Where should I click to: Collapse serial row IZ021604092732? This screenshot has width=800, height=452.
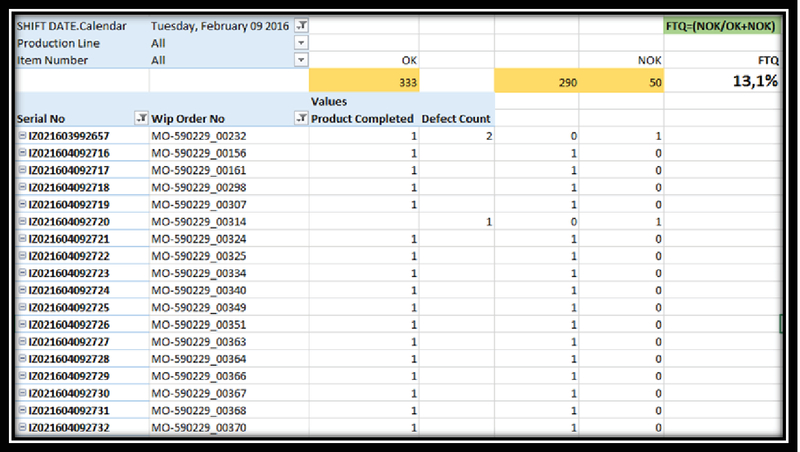click(22, 428)
